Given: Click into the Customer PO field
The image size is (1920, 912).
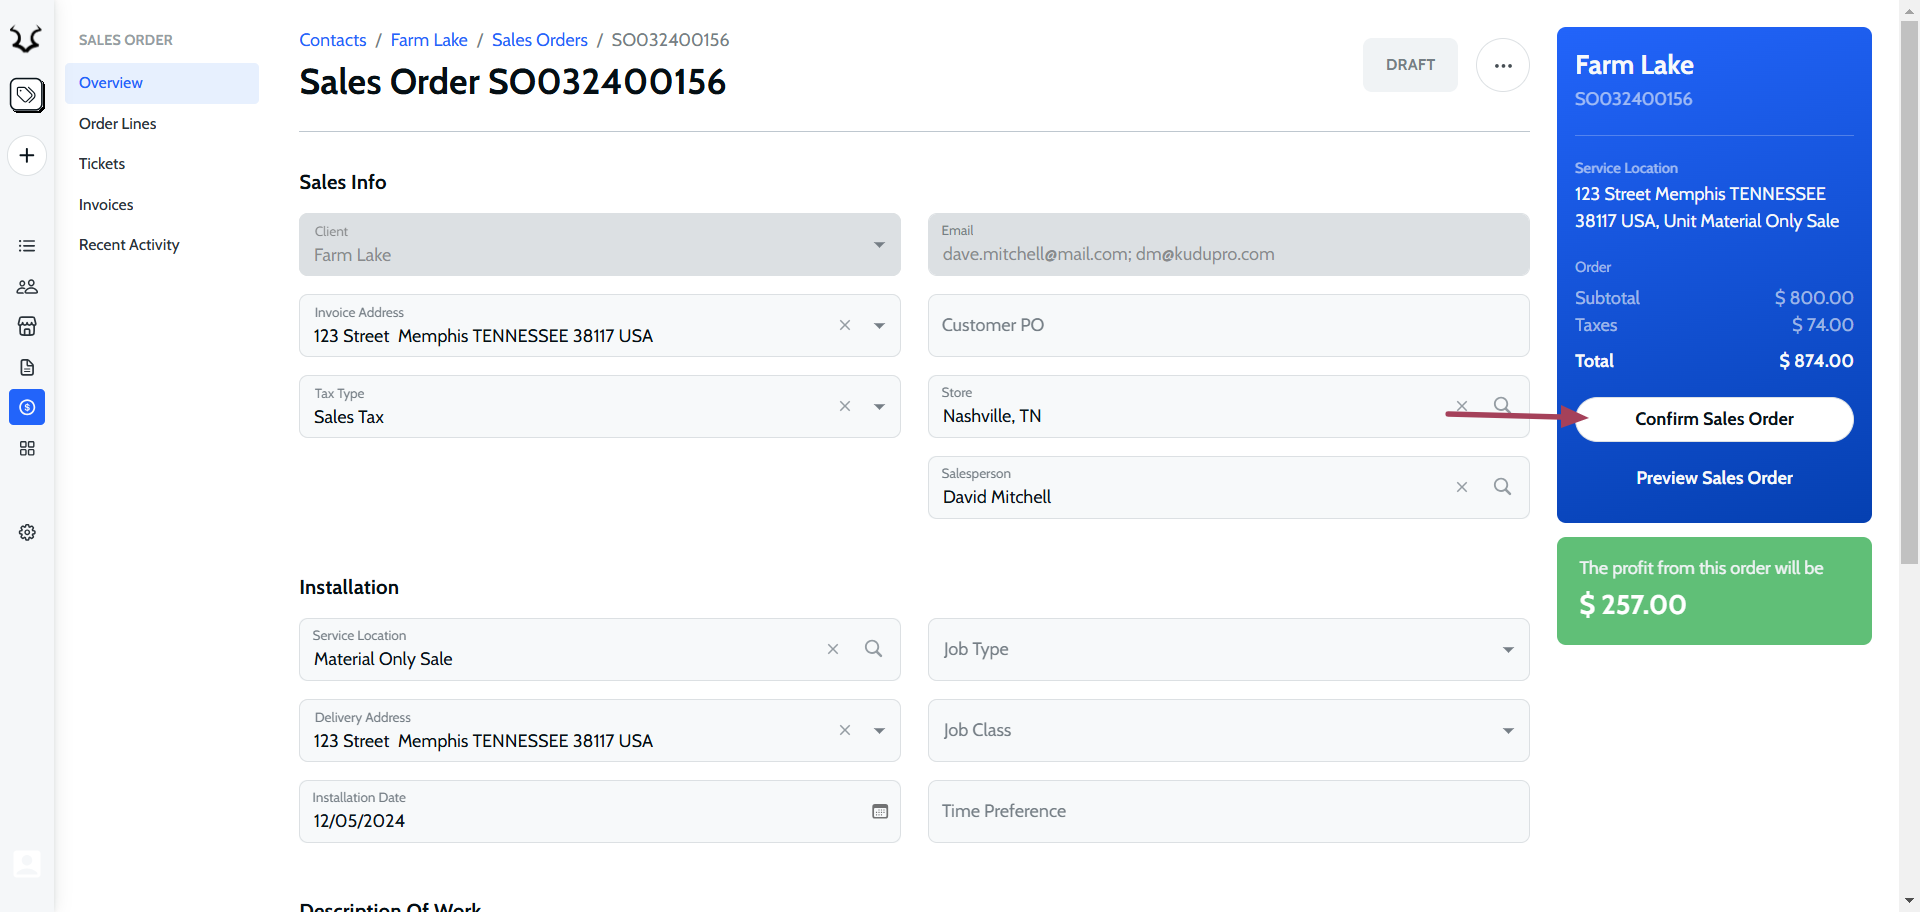Looking at the screenshot, I should pos(1228,326).
